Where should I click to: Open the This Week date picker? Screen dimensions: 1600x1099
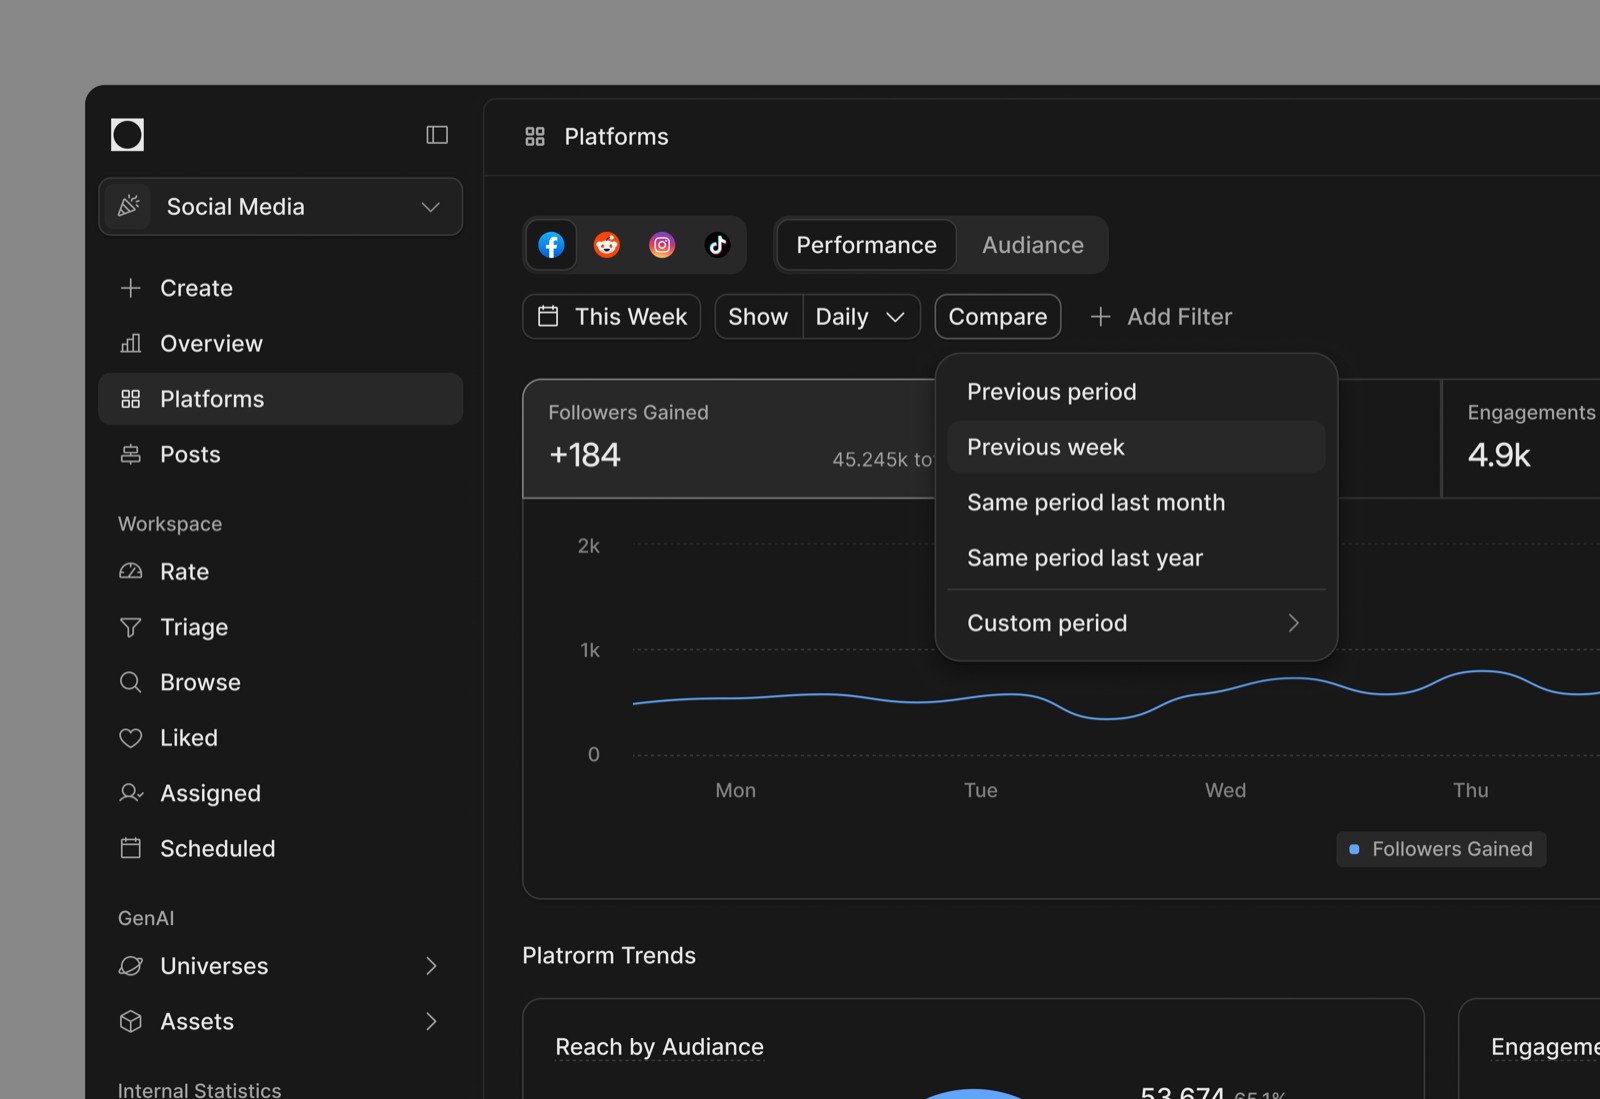tap(612, 317)
